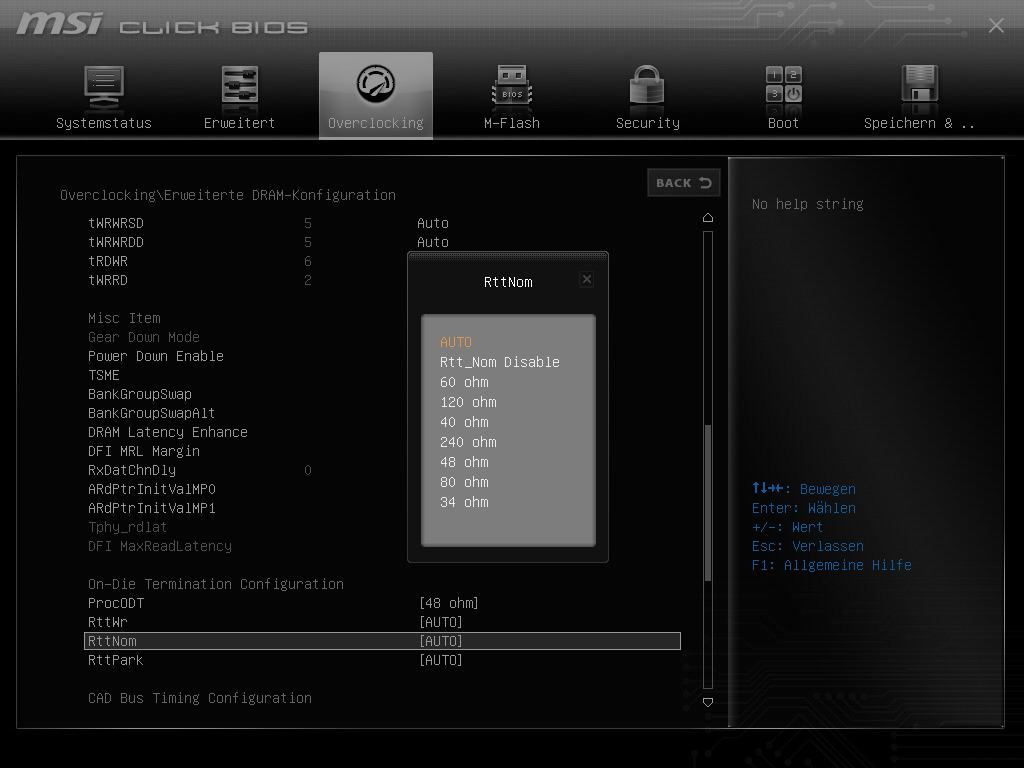Choose 240 ohm in RttNom list
Image resolution: width=1024 pixels, height=768 pixels.
(x=468, y=442)
